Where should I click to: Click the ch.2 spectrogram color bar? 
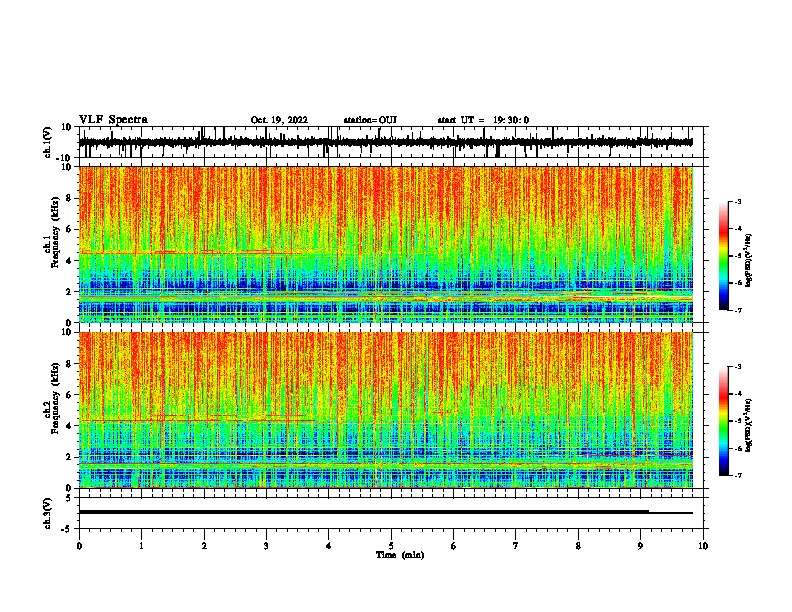click(x=723, y=421)
